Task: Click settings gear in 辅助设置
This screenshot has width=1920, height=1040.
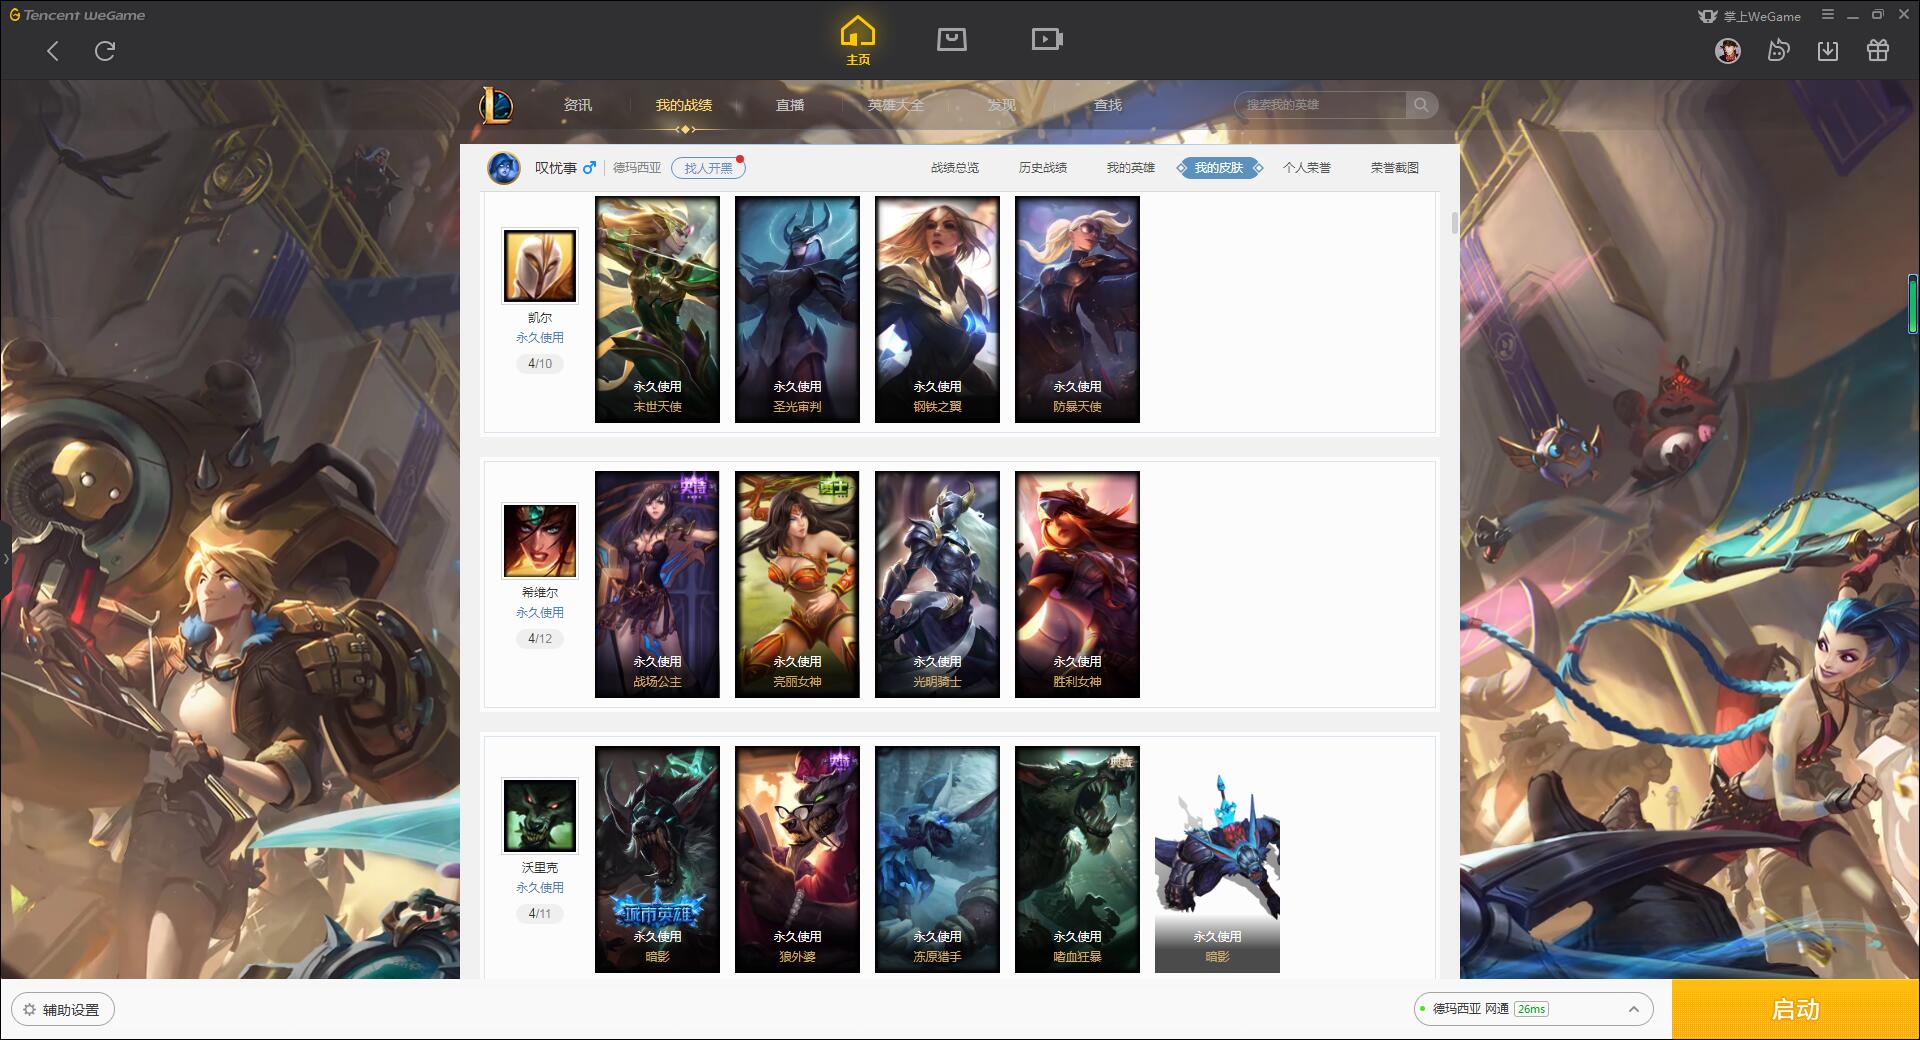Action: coord(29,1010)
